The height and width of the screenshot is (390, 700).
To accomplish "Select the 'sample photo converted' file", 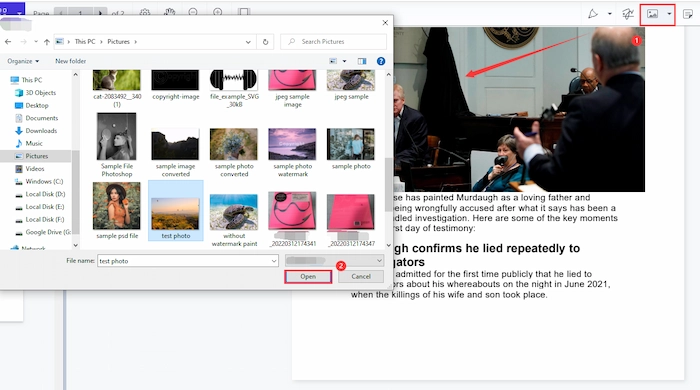I will pos(234,153).
